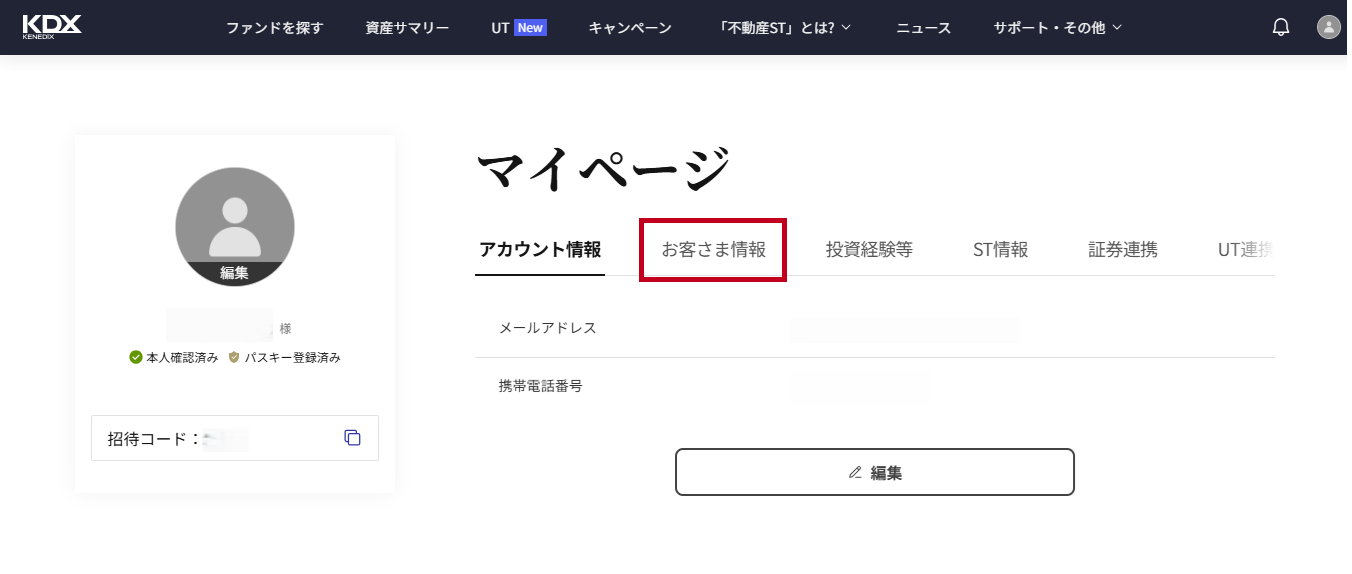Viewport: 1352px width, 574px height.
Task: Go to 資産サマリー page
Action: 407,28
